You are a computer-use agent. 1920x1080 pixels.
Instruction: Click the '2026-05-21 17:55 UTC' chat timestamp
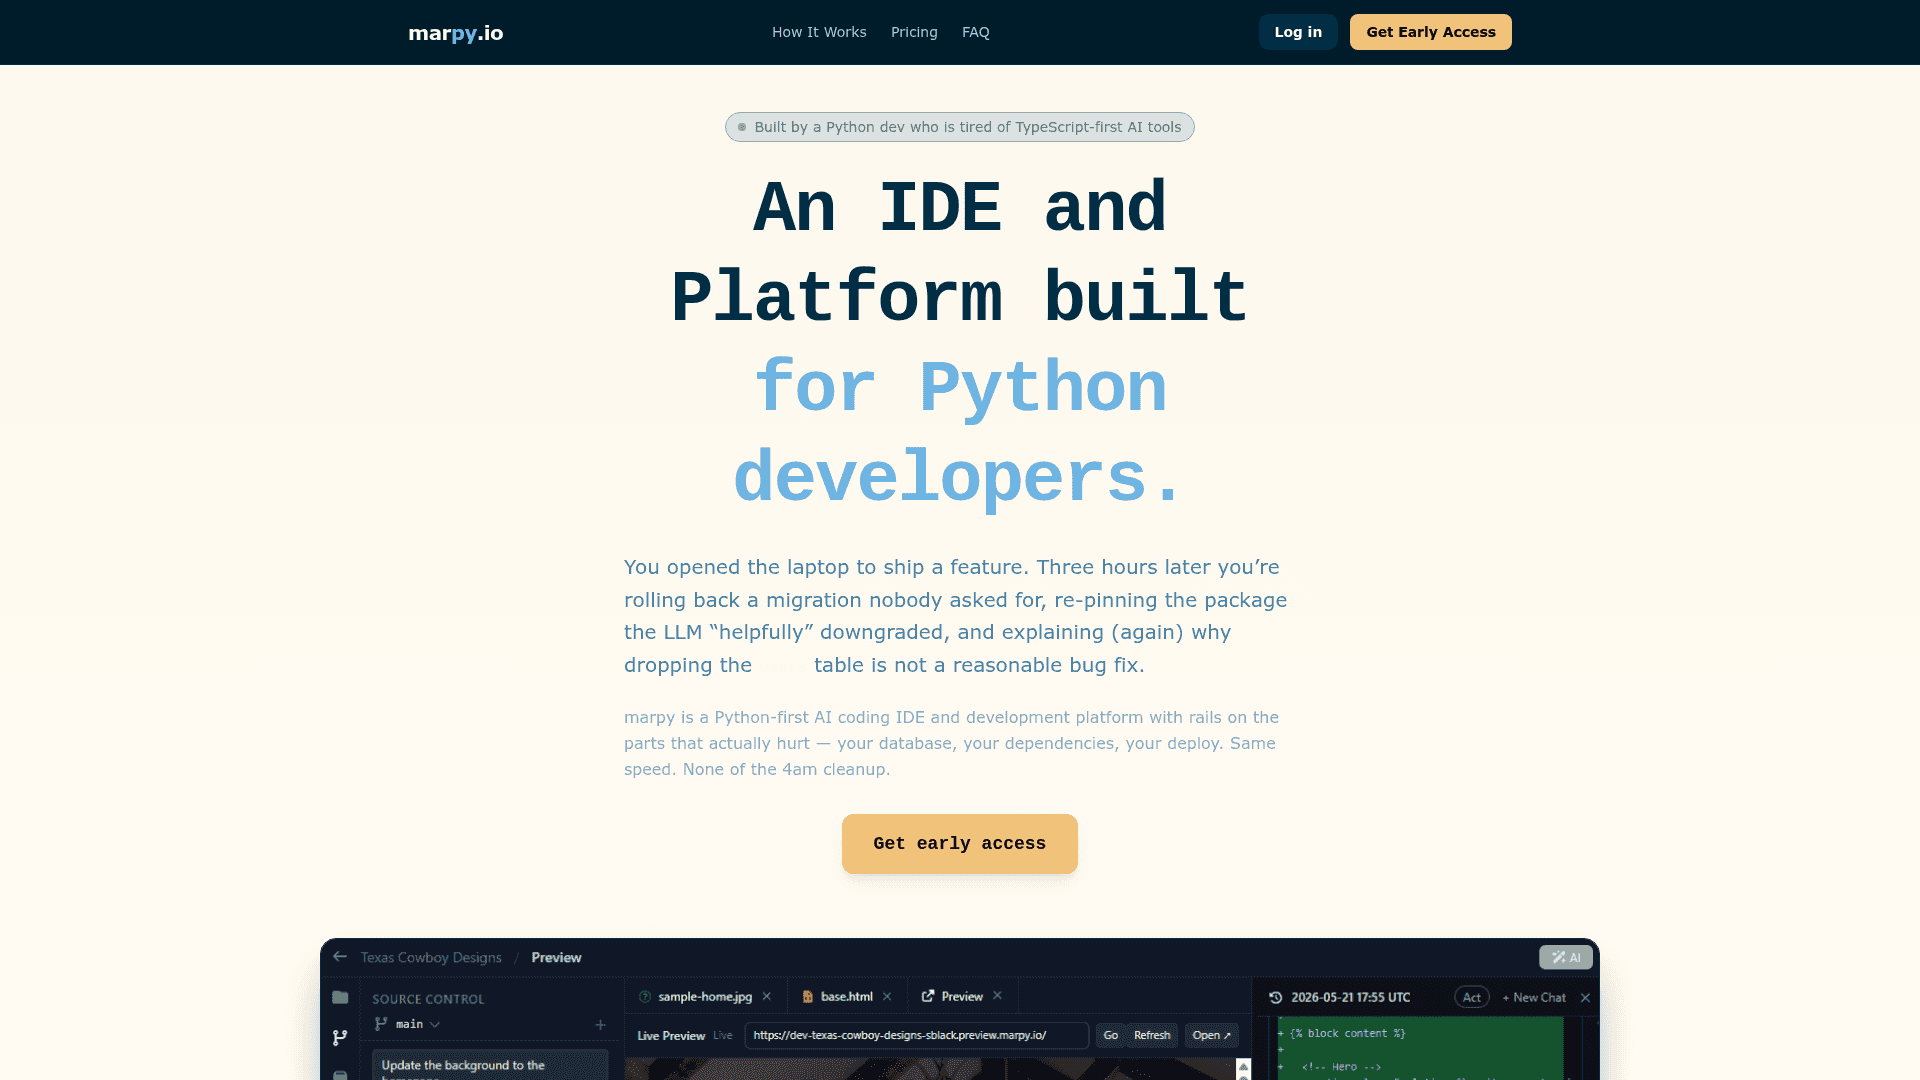tap(1350, 998)
